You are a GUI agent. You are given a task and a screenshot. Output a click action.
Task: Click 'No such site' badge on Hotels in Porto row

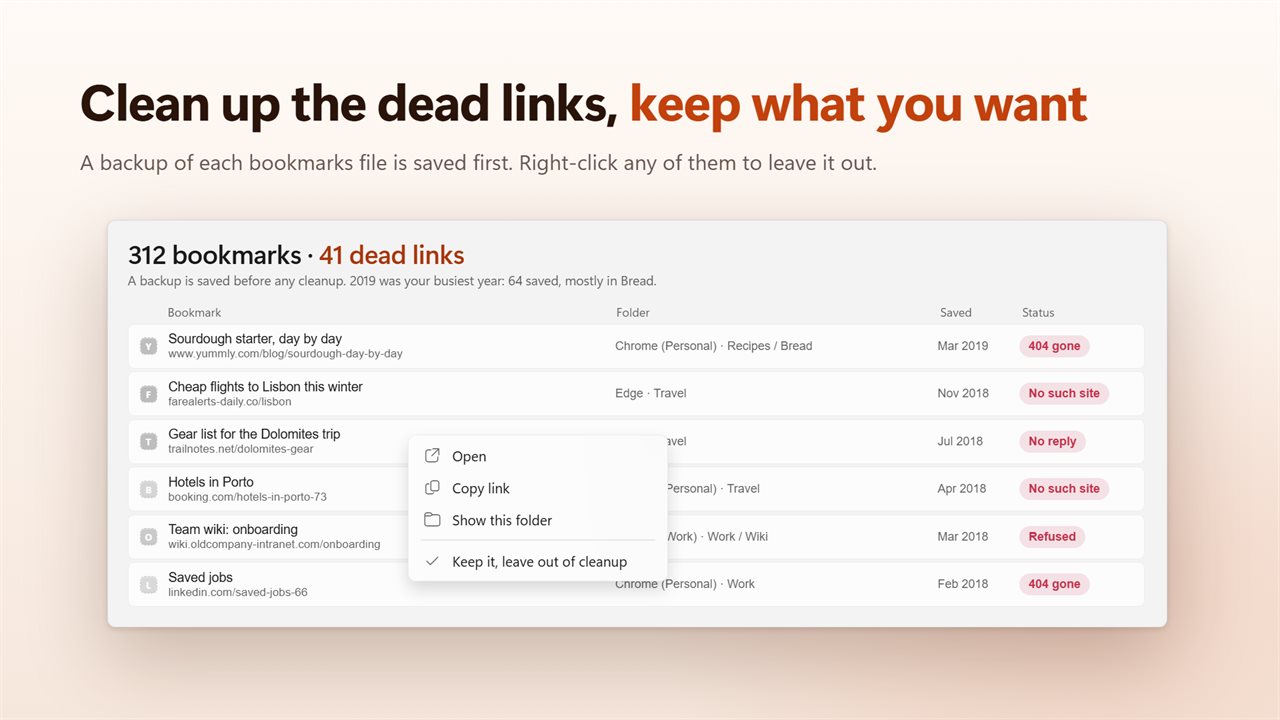1064,489
